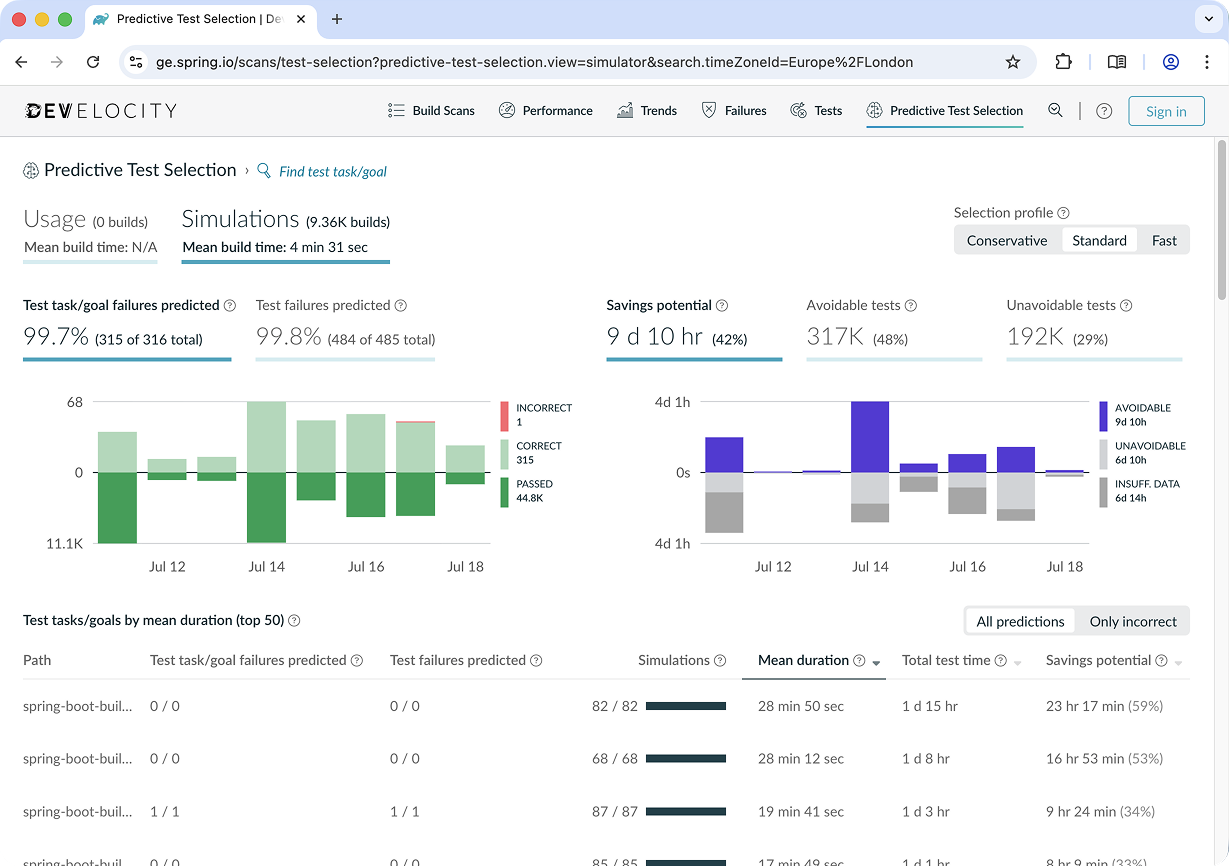Sort table by Mean duration arrow

point(877,663)
